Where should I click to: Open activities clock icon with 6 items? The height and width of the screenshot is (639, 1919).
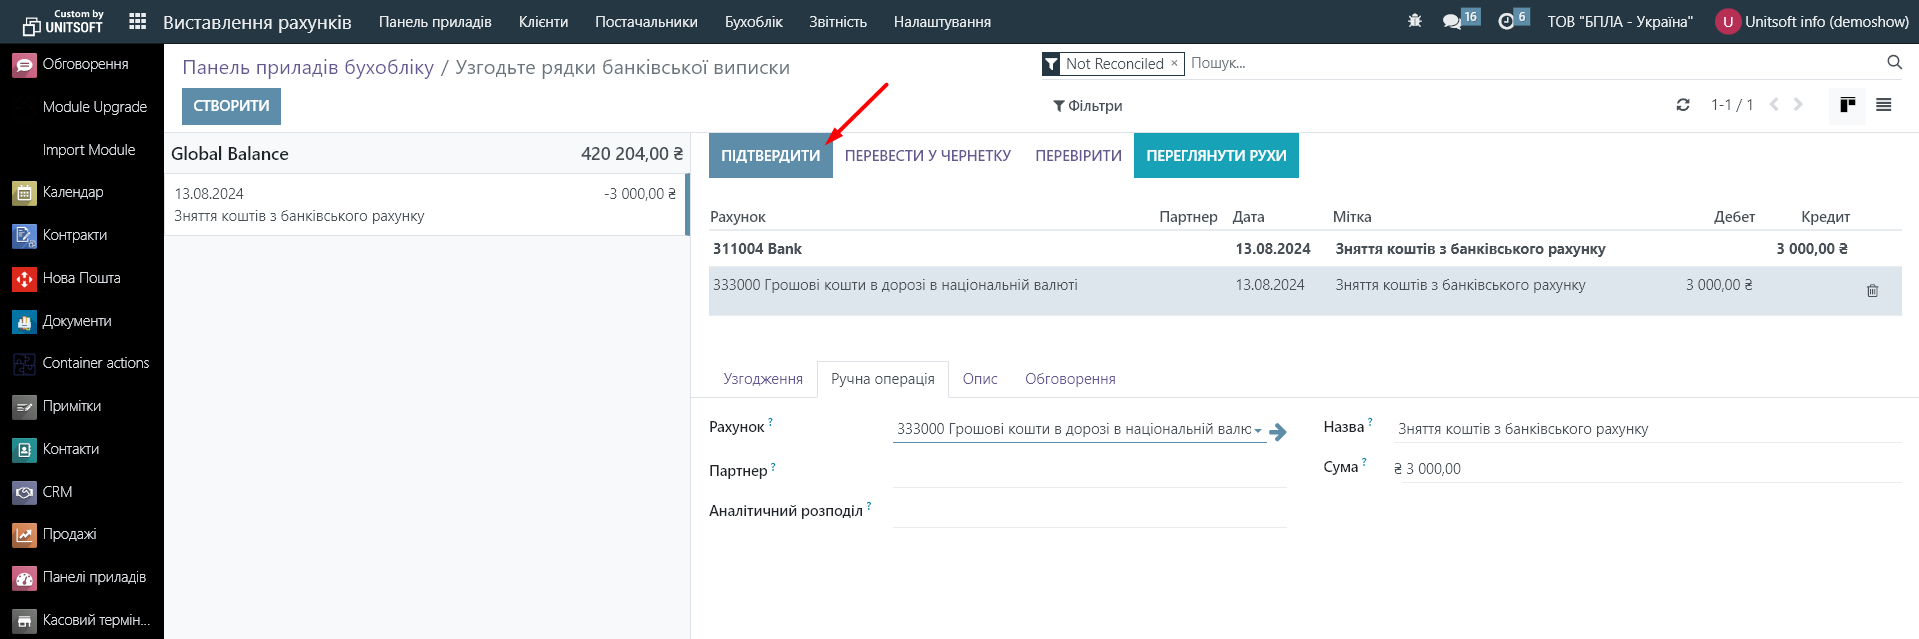coord(1513,20)
